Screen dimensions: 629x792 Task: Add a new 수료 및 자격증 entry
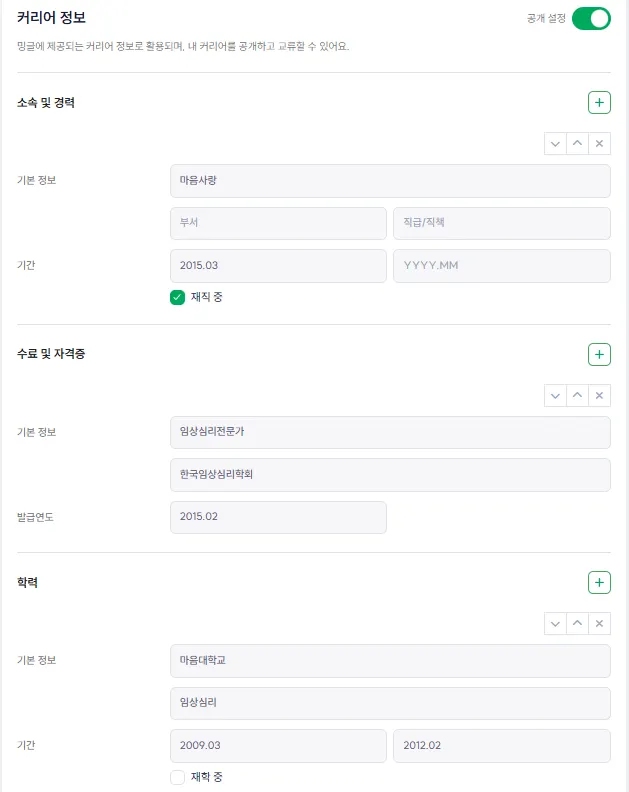(x=599, y=354)
